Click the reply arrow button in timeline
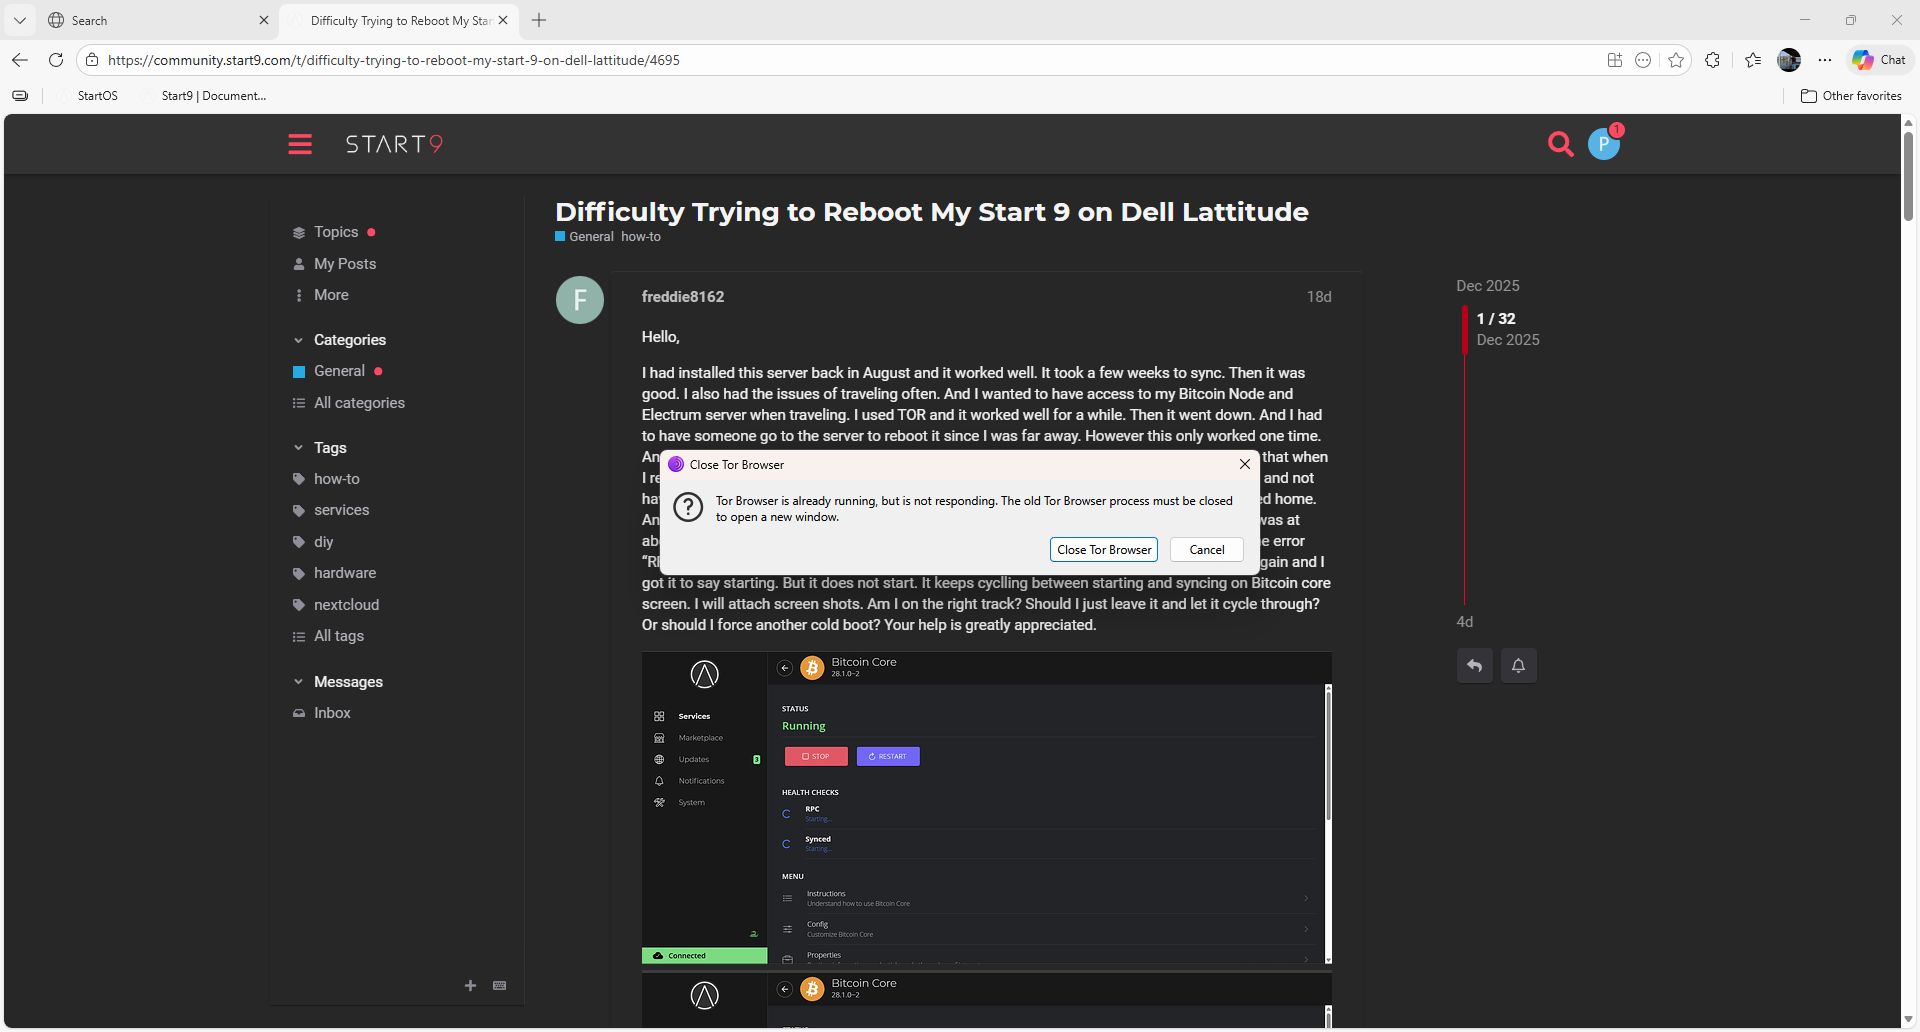 pos(1475,666)
